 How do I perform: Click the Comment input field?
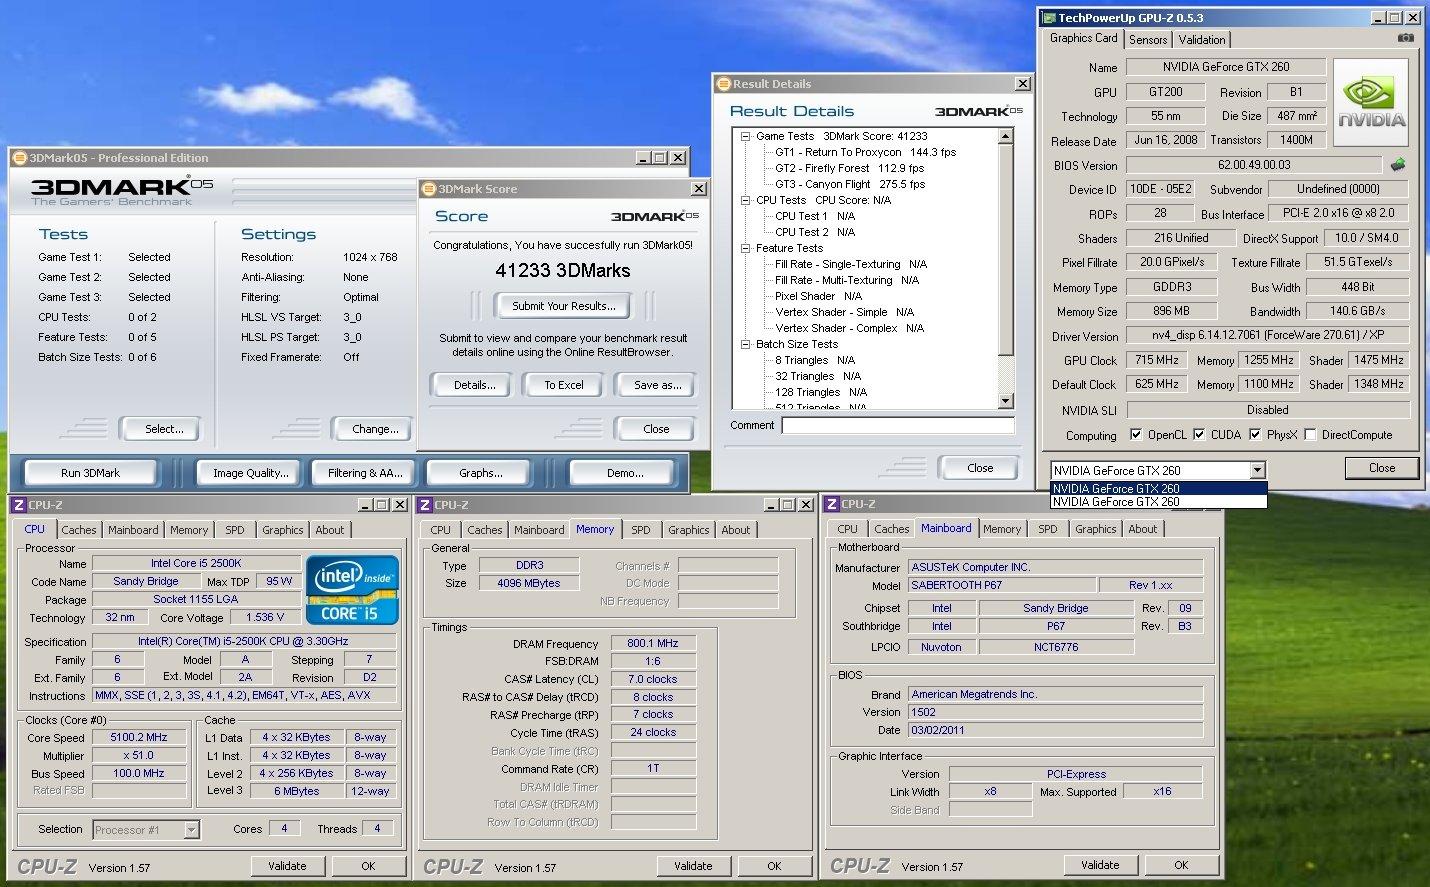pos(898,426)
